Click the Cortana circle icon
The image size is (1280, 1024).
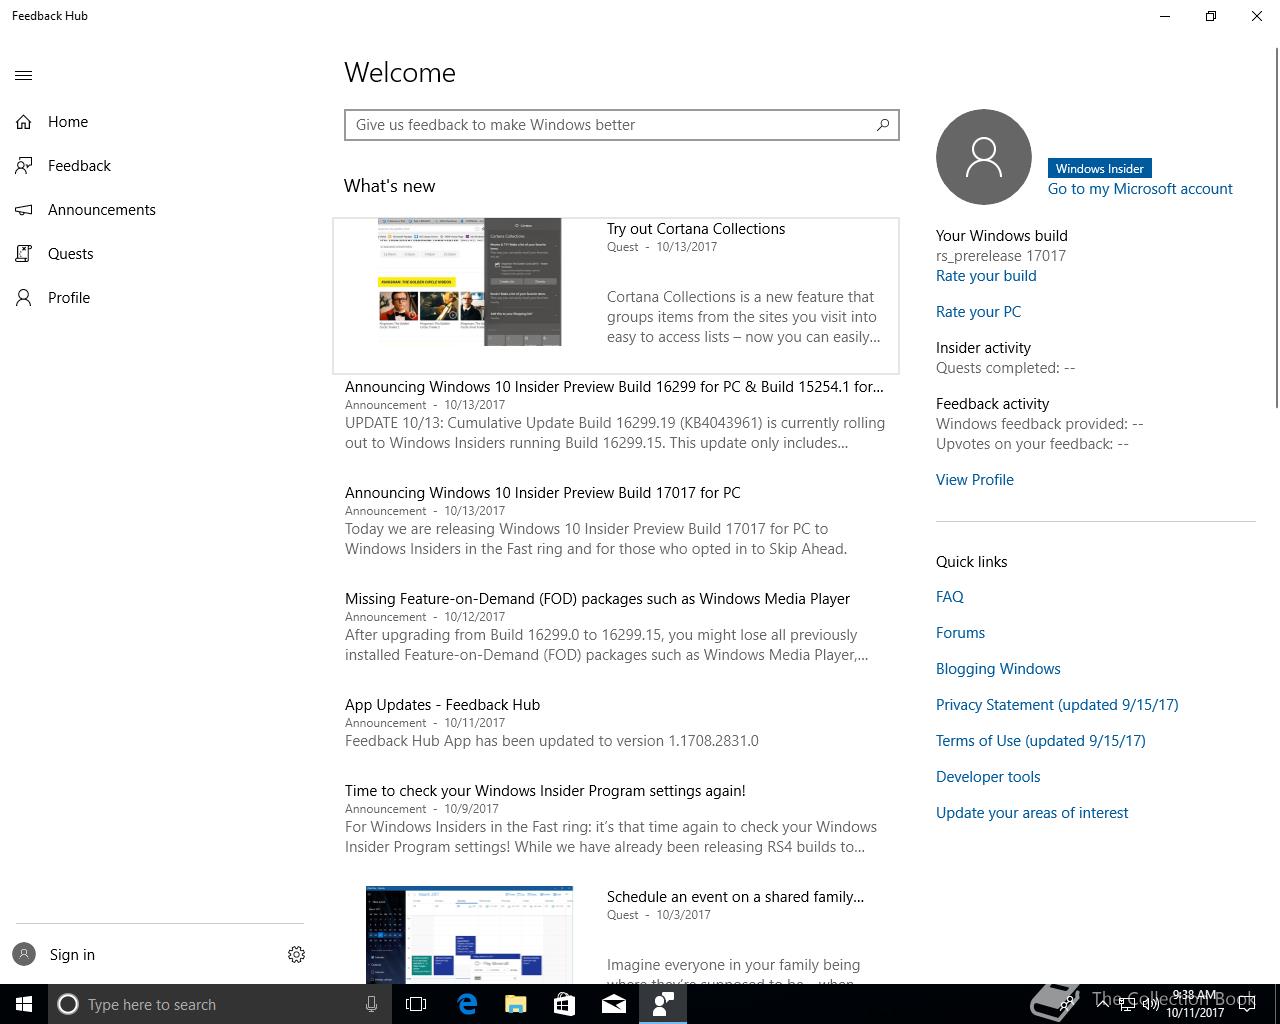pos(68,1004)
